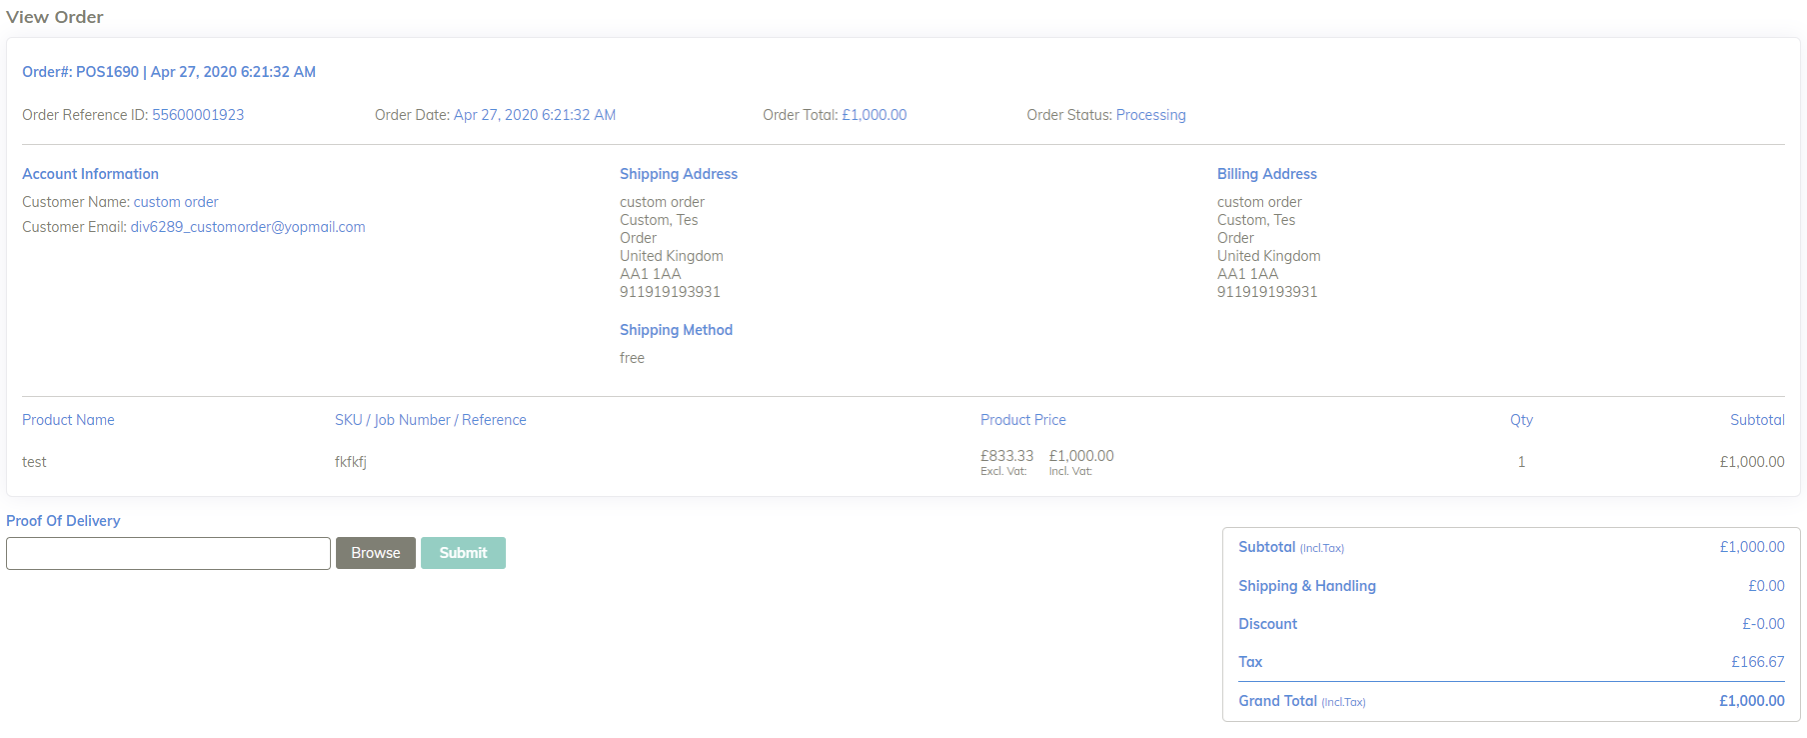
Task: Click the product name 'test' row
Action: [34, 462]
